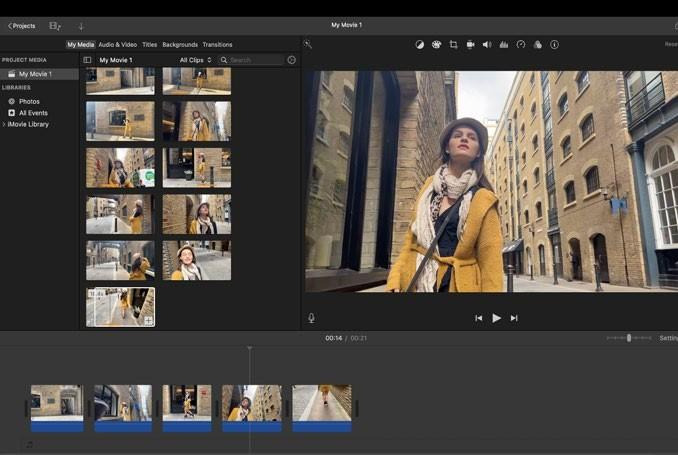Viewport: 678px width, 455px height.
Task: Click the Import Media down-arrow icon
Action: point(81,26)
